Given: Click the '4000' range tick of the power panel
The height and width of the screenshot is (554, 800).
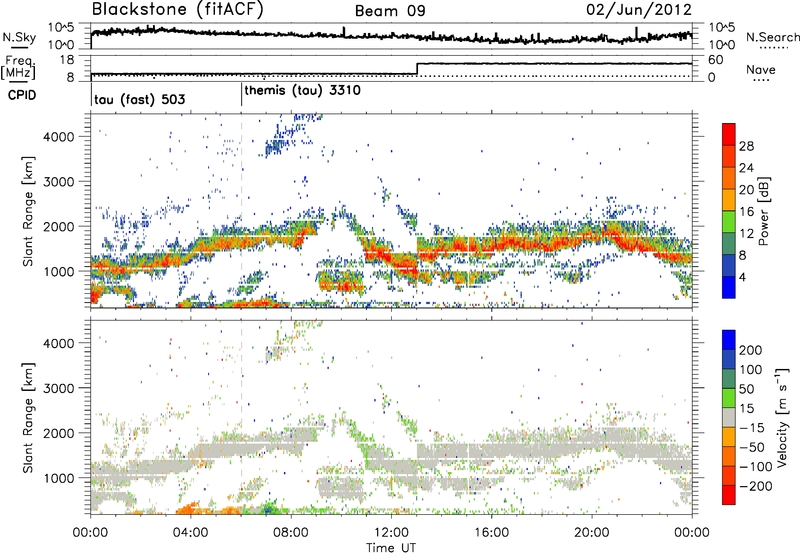Looking at the screenshot, I should click(x=59, y=137).
